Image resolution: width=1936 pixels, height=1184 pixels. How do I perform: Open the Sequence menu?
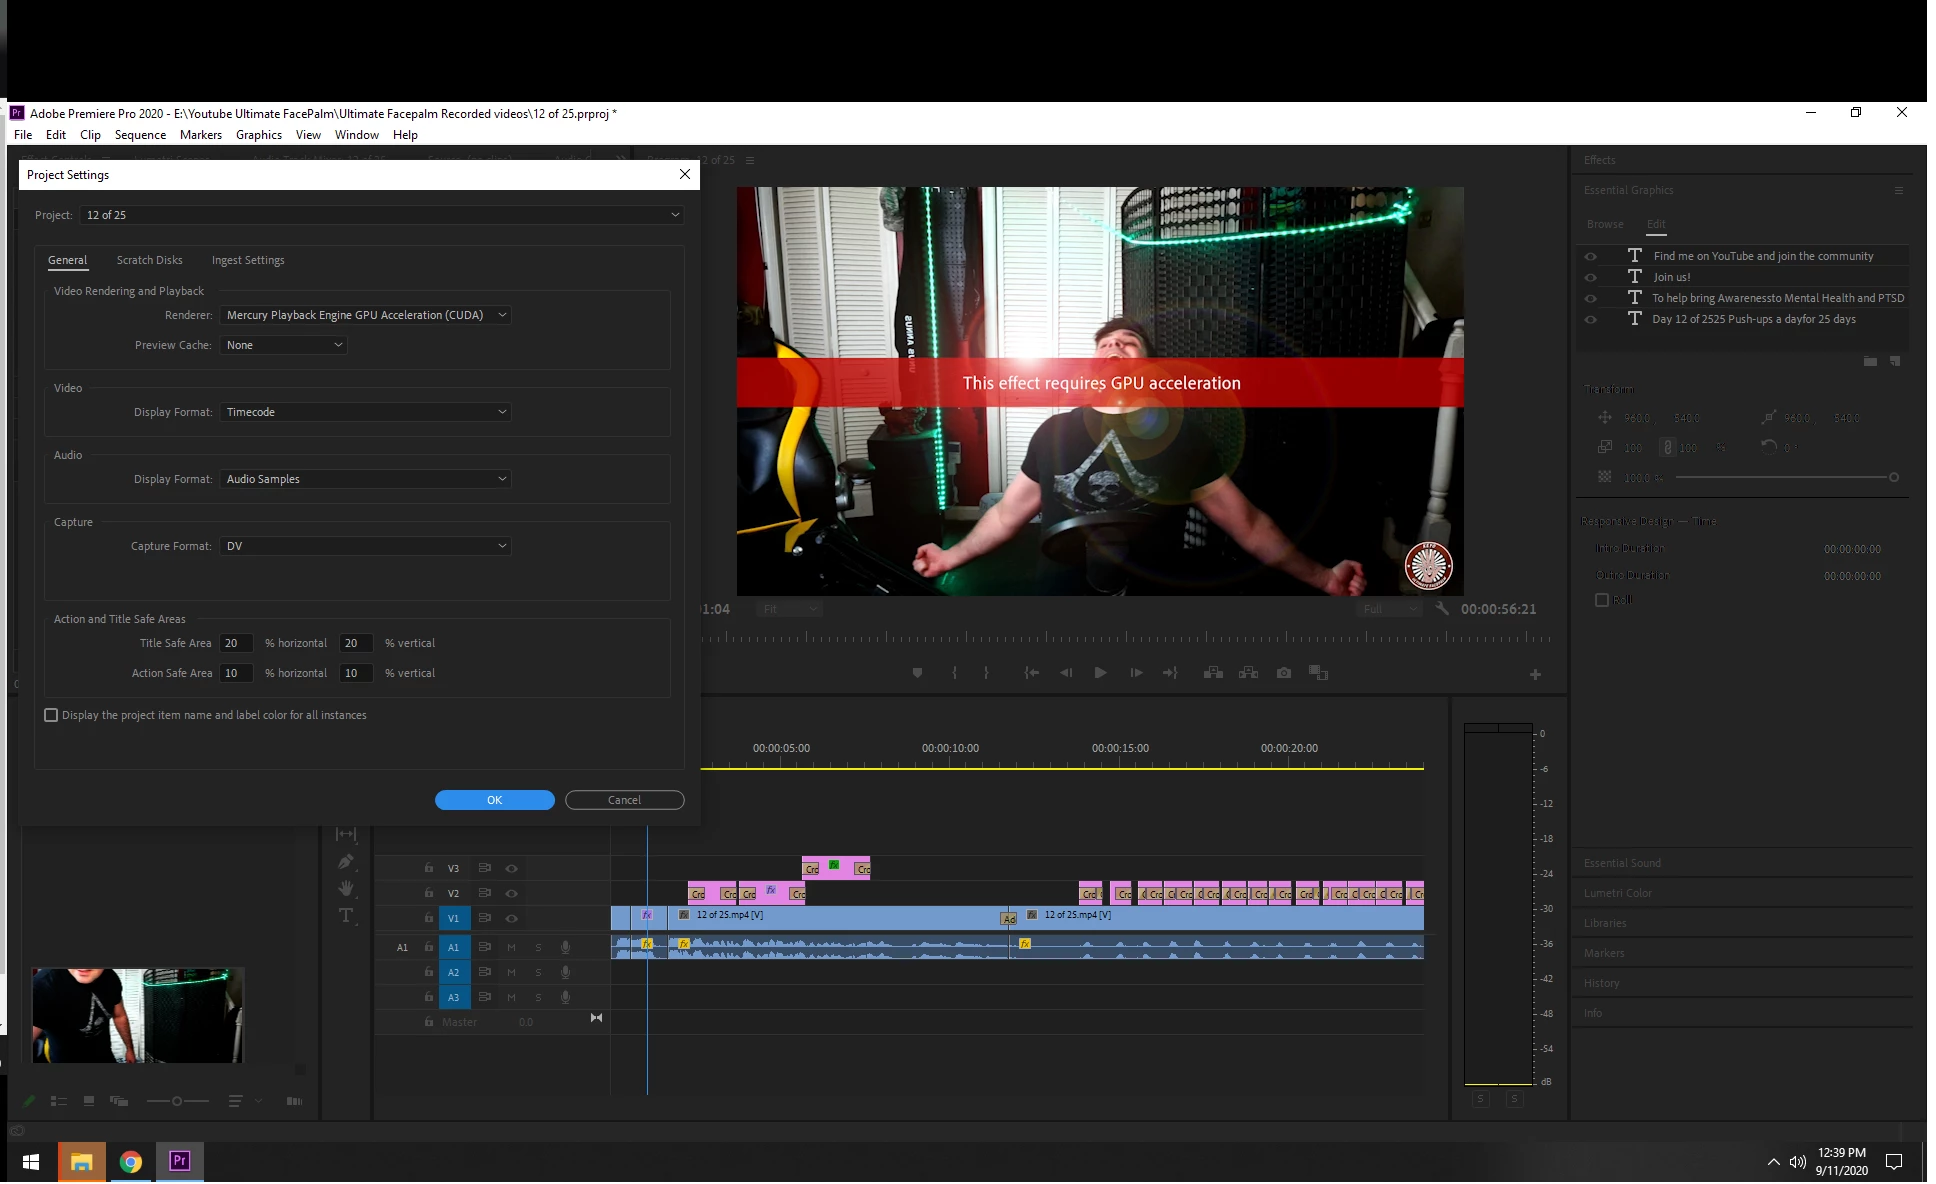140,135
